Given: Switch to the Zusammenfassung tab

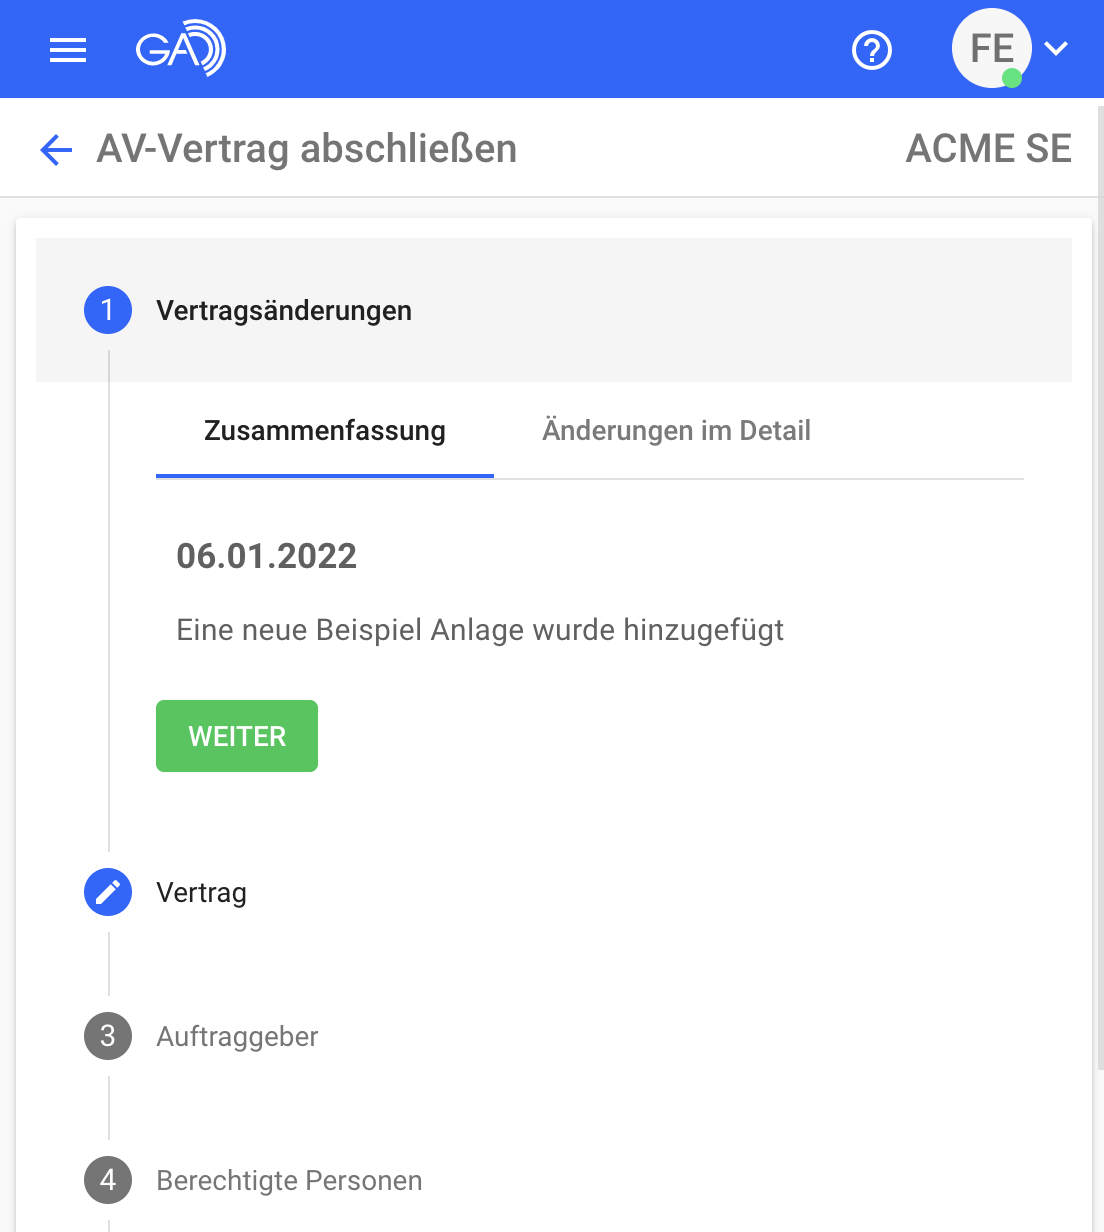Looking at the screenshot, I should click(x=325, y=431).
